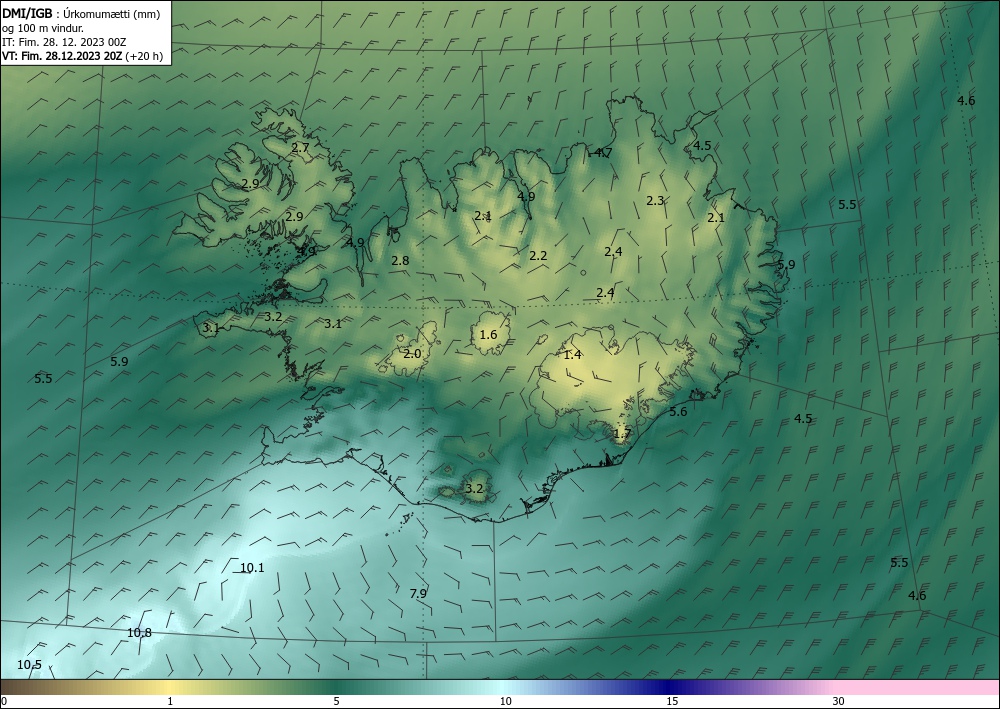
Task: Click the 4.7 value on the north coast
Action: (x=603, y=152)
